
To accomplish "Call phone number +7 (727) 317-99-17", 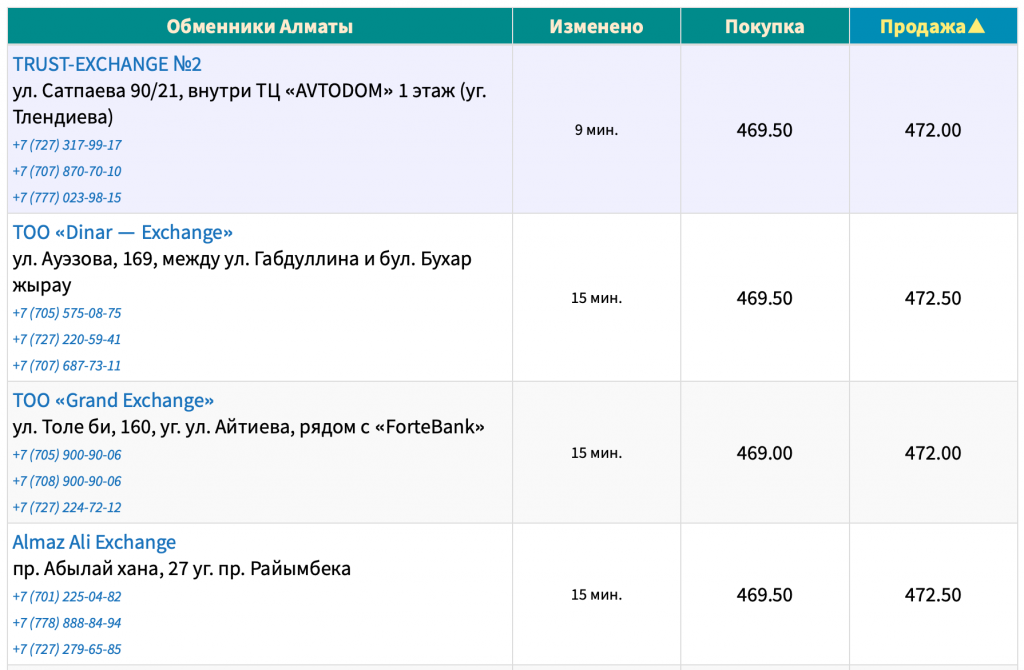I will point(67,145).
